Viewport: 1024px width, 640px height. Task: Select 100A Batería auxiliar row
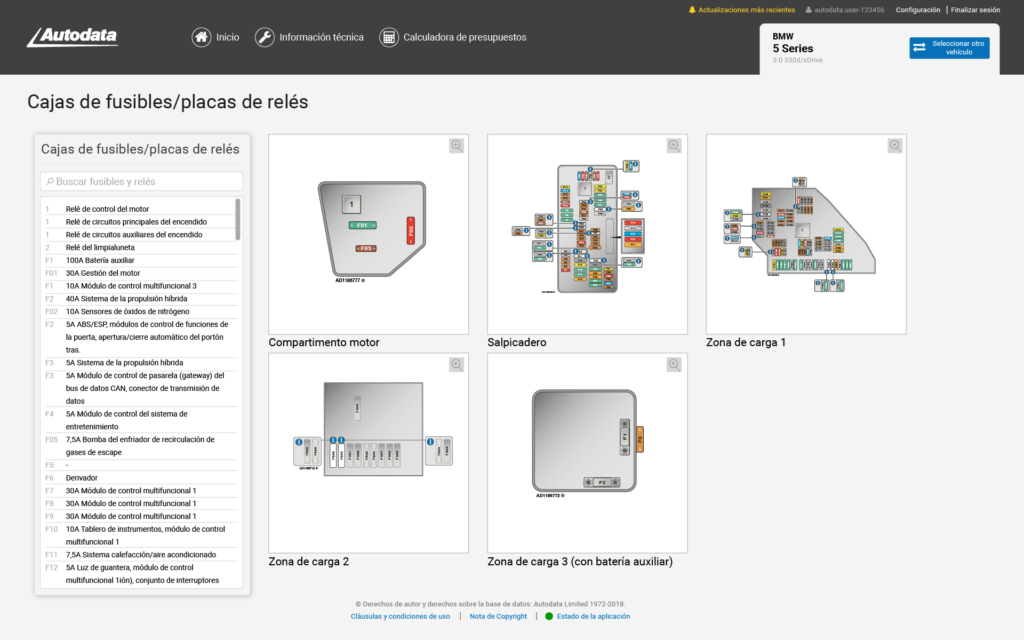(140, 260)
